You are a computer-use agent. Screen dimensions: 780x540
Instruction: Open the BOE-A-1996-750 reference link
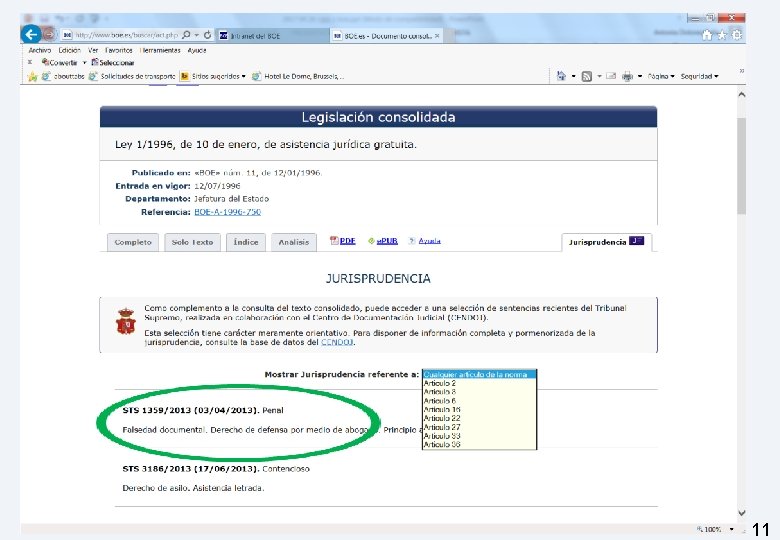[x=227, y=212]
